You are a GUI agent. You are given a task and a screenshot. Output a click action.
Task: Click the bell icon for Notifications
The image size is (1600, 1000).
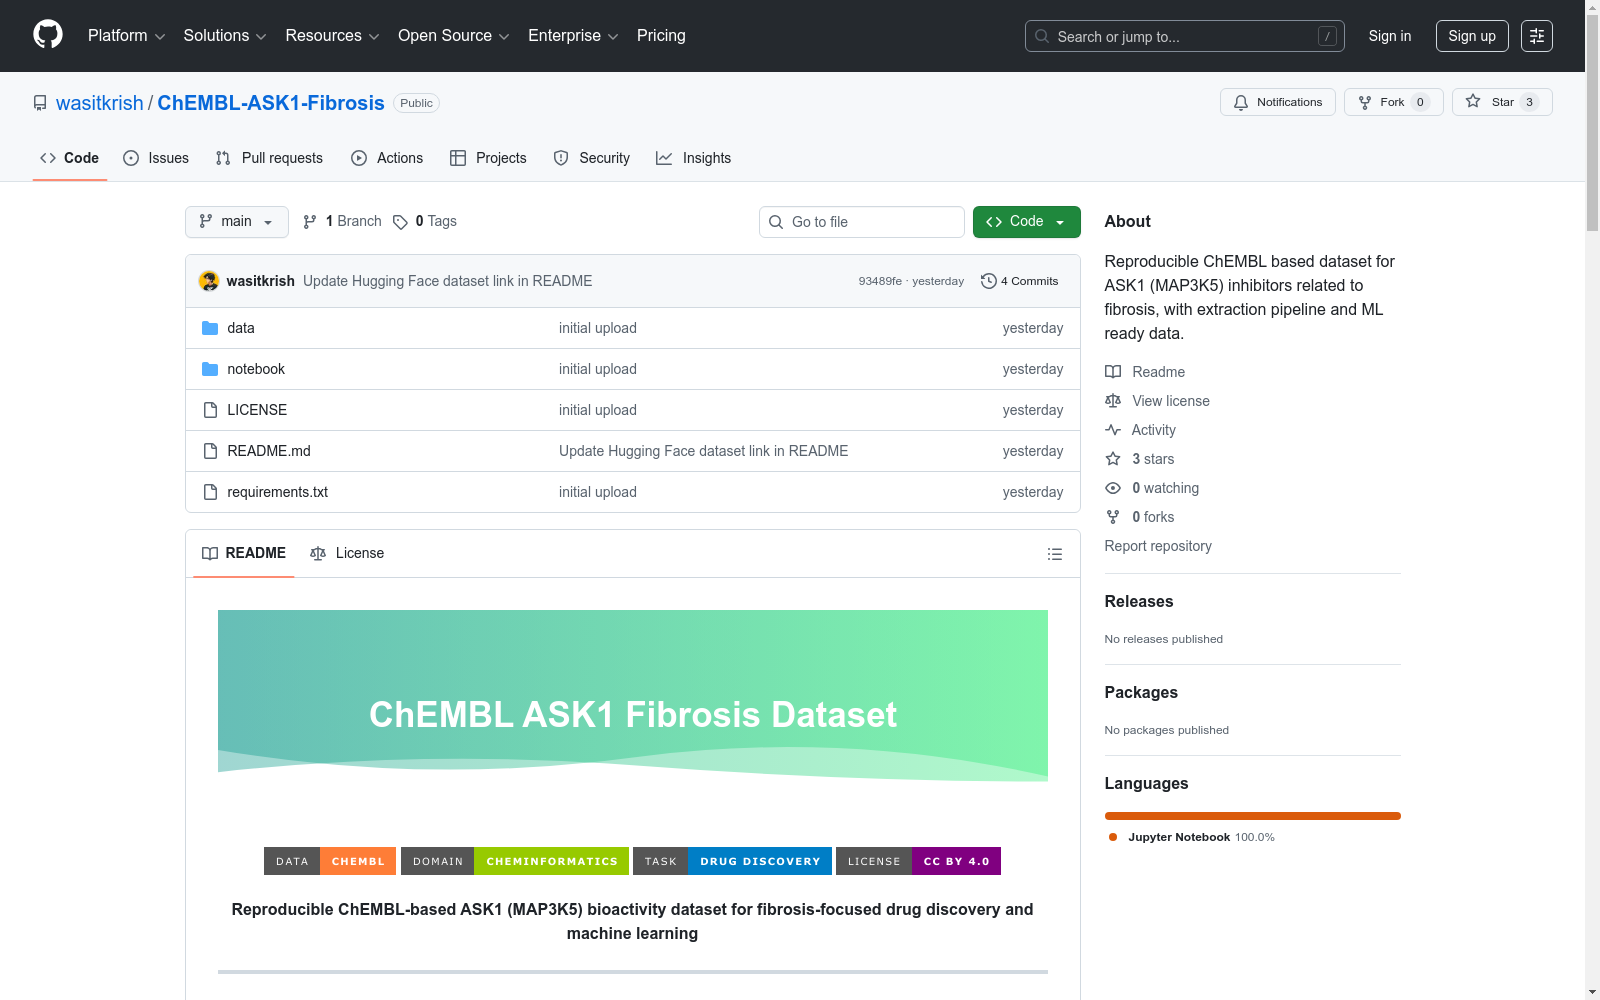click(1241, 102)
